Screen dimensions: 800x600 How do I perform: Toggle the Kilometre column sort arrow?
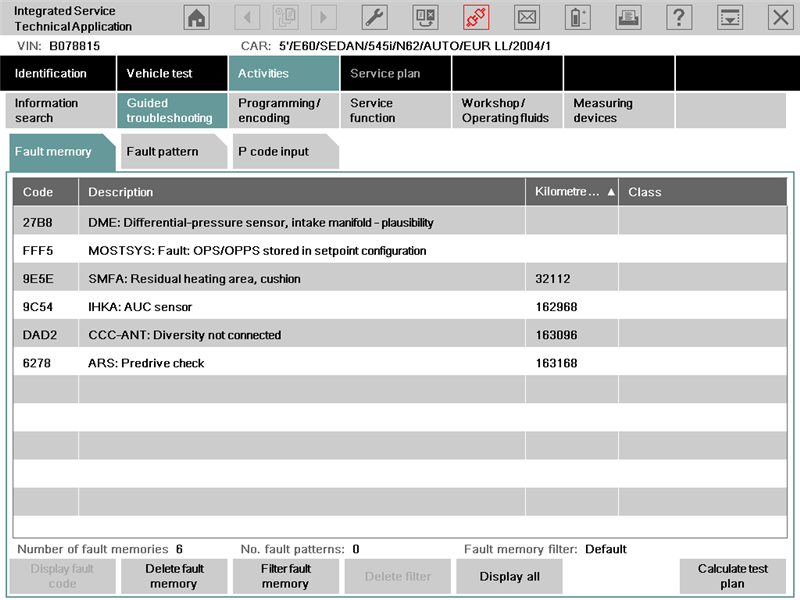click(x=611, y=192)
